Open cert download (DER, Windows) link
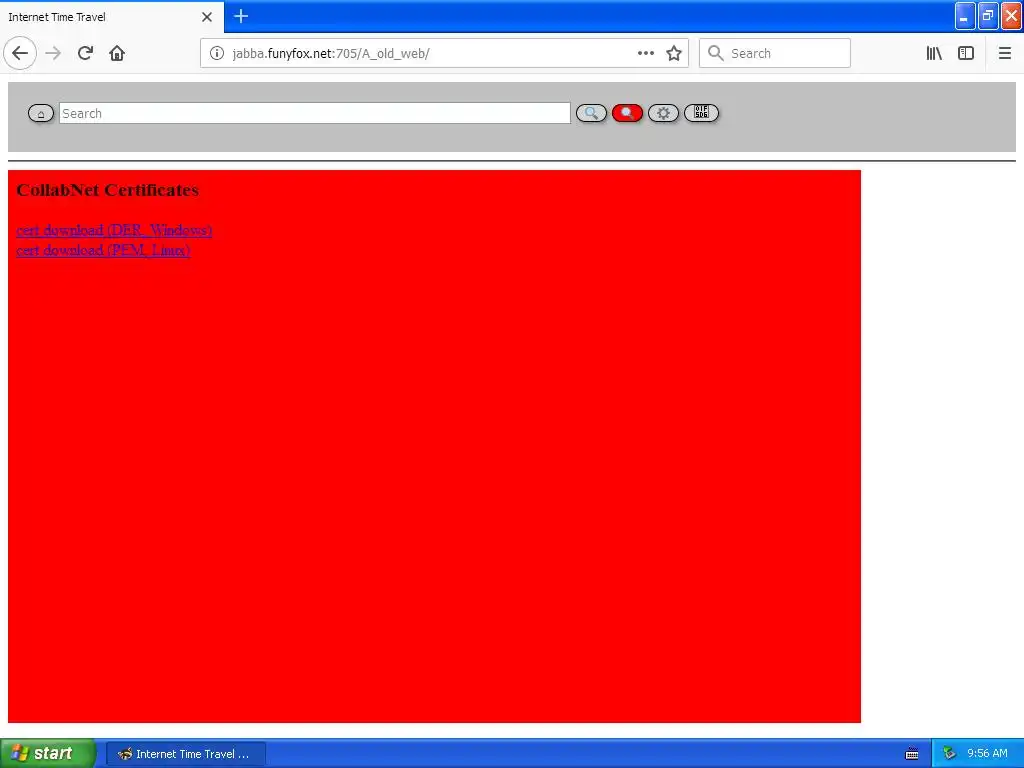1024x768 pixels. pos(114,230)
